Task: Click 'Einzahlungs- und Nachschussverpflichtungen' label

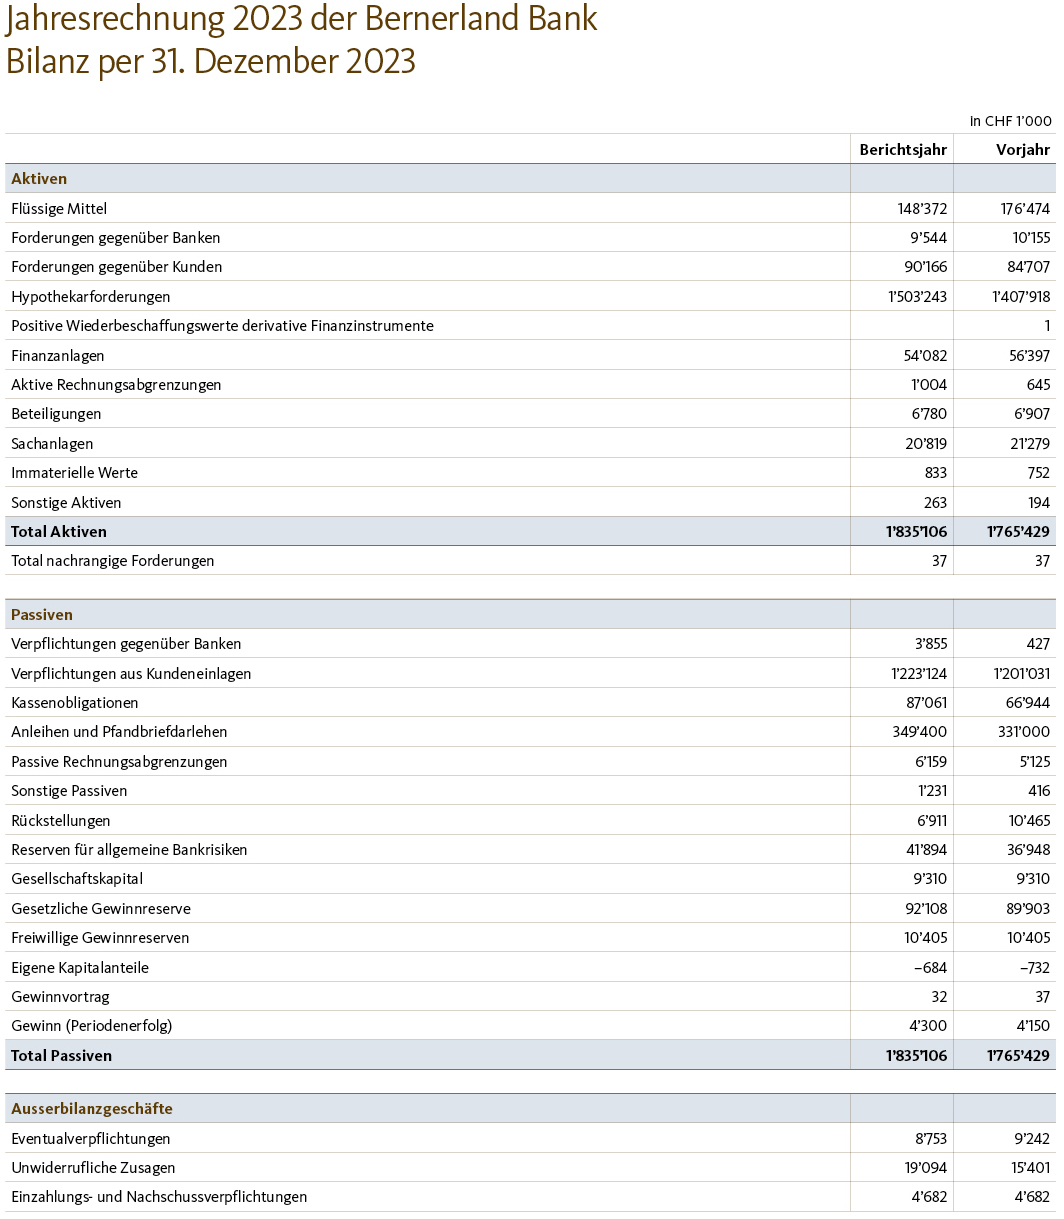Action: pos(159,1197)
